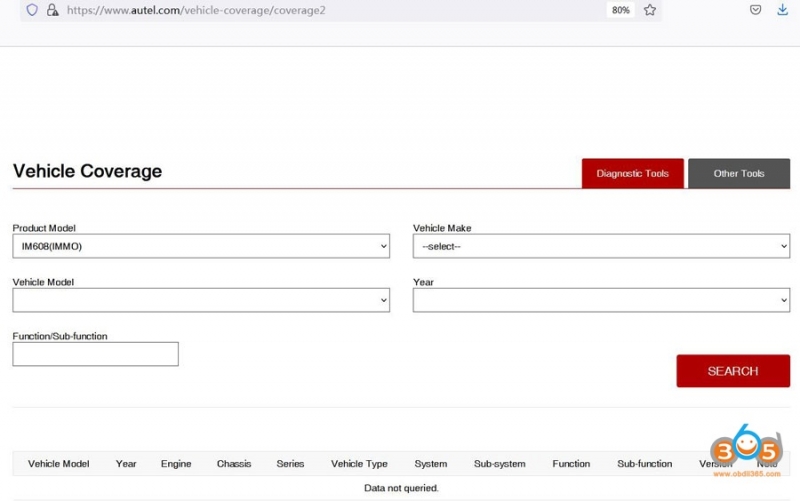The height and width of the screenshot is (501, 800).
Task: Click the red SEARCH button
Action: point(733,371)
